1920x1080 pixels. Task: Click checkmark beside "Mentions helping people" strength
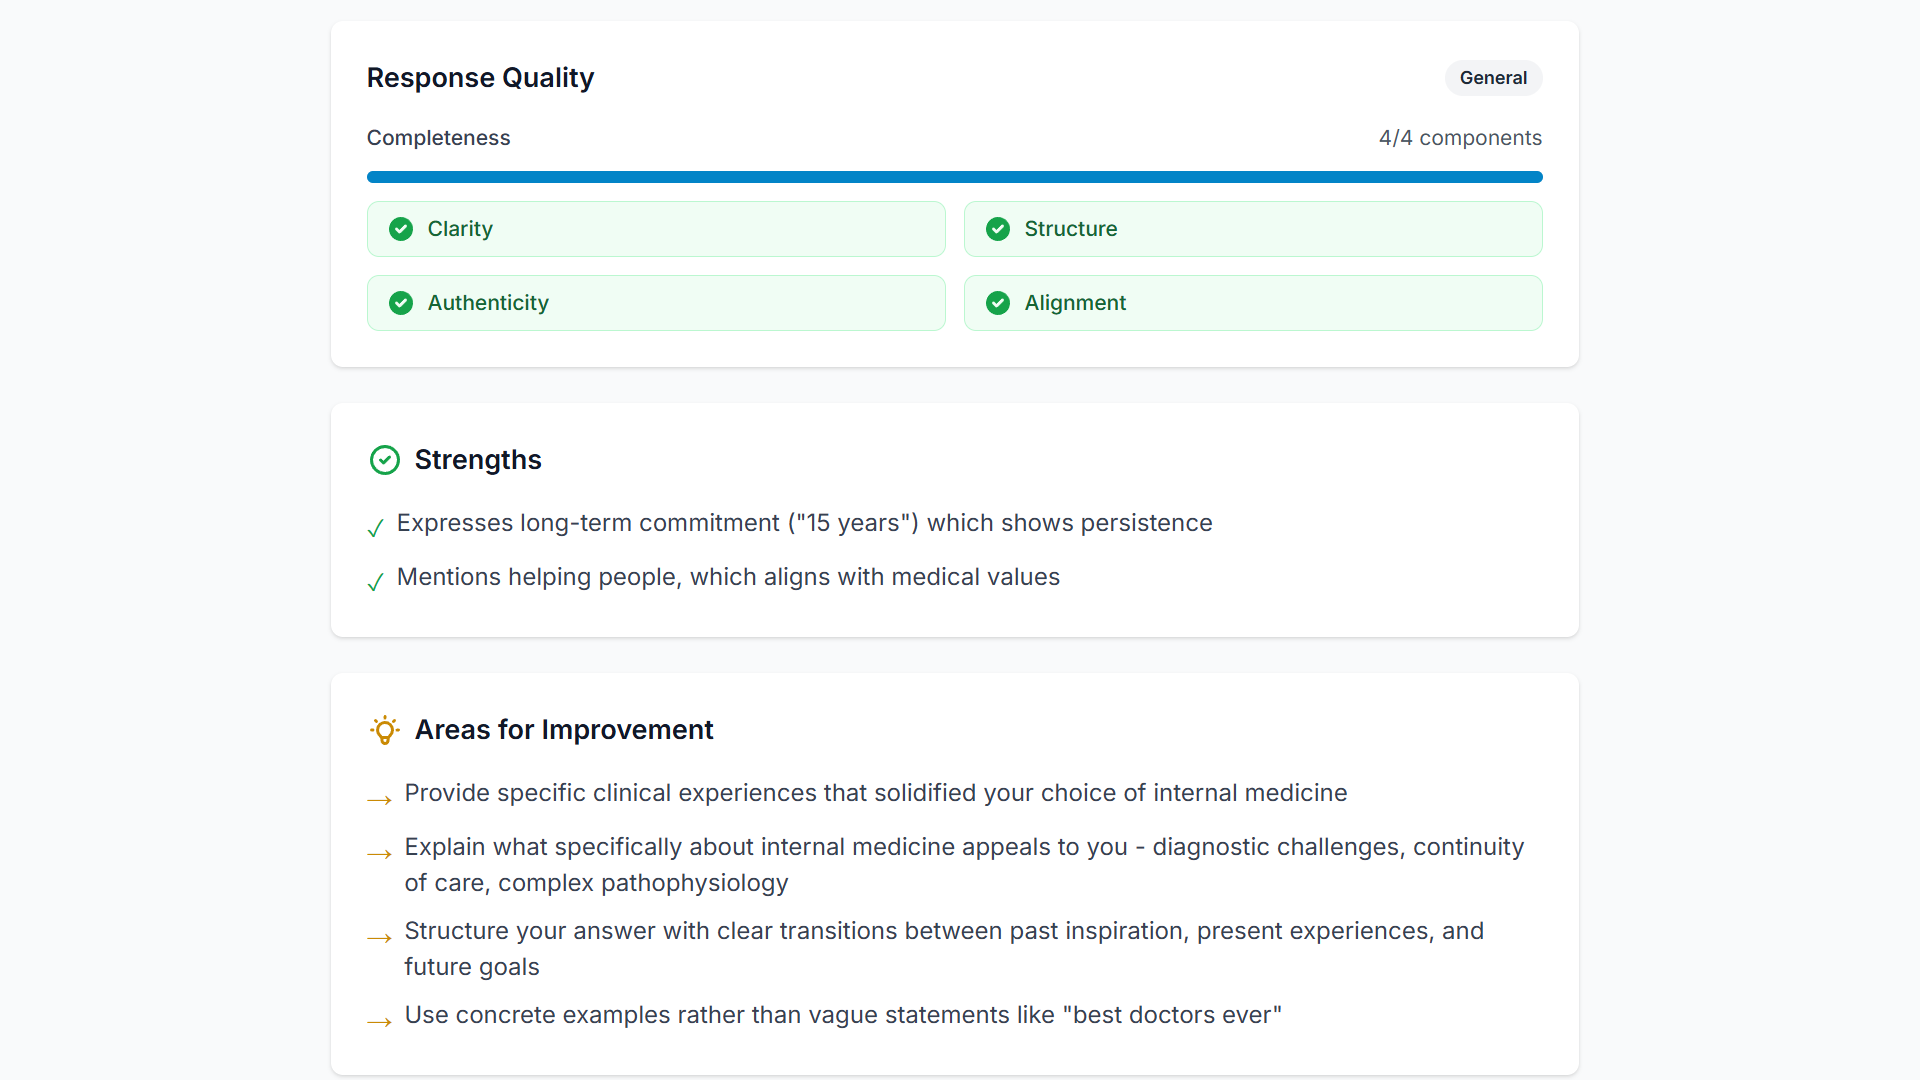[376, 582]
